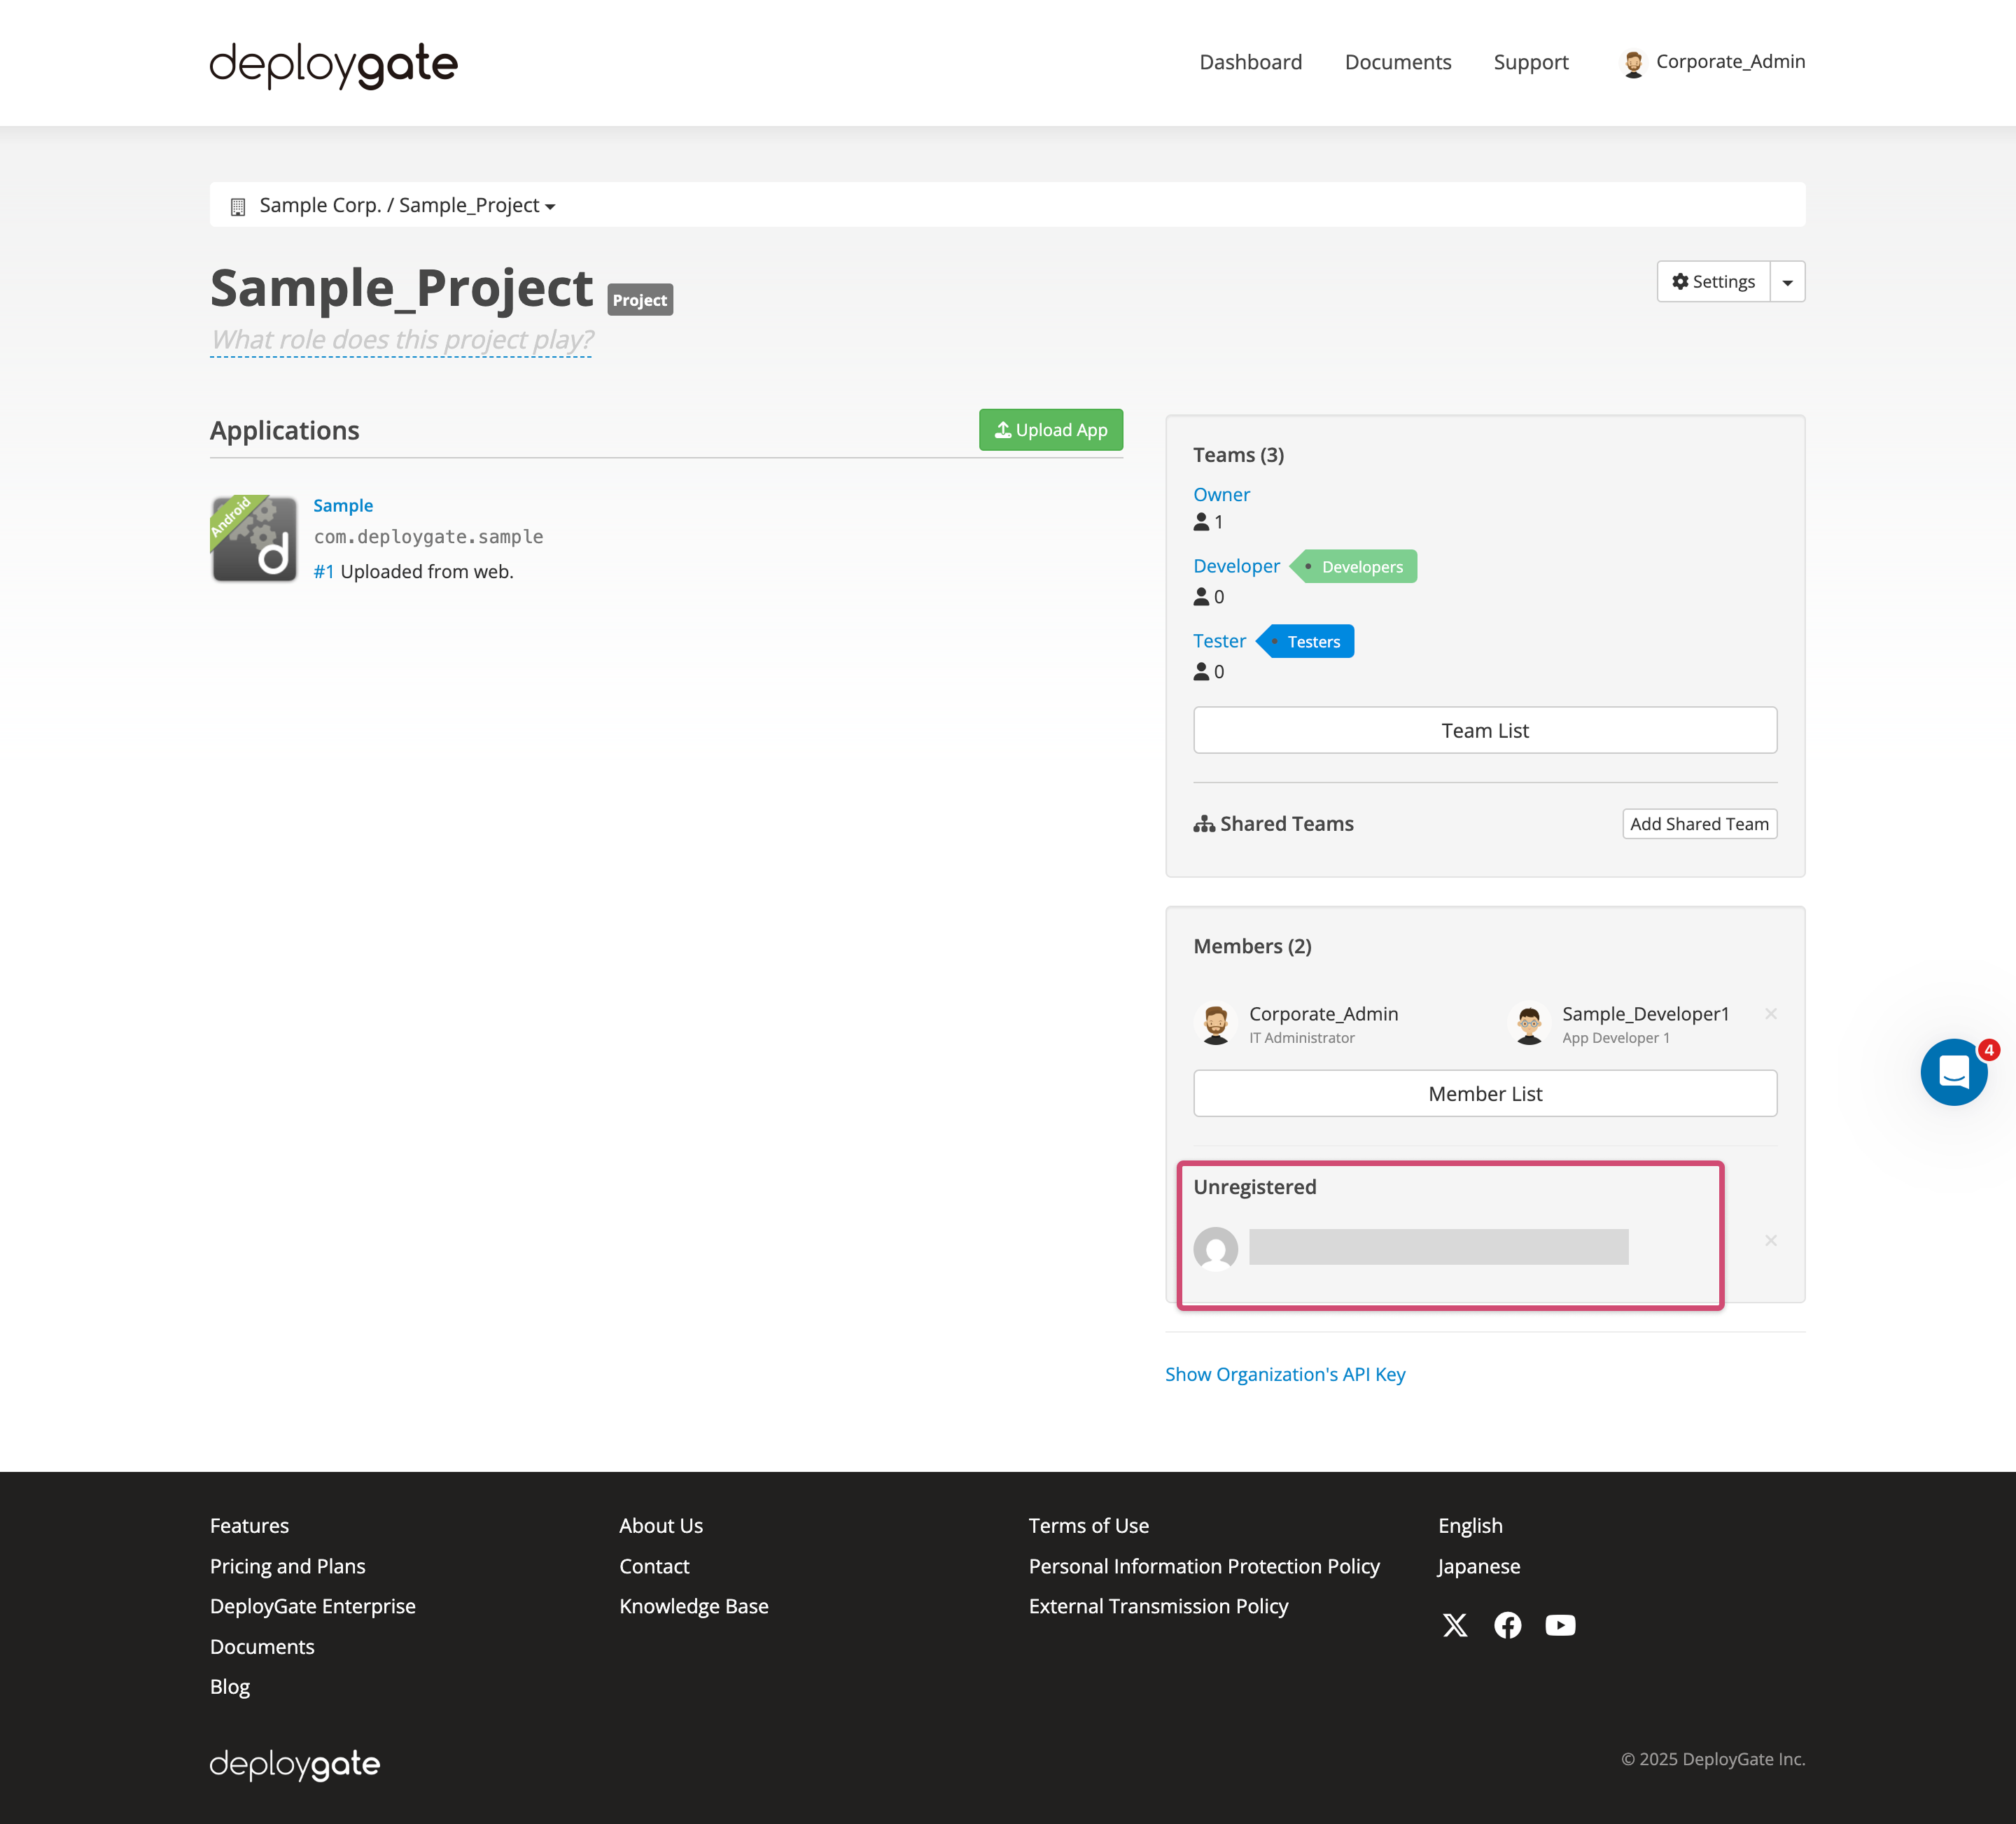2016x1824 pixels.
Task: Open DeployGate's Facebook page
Action: 1507,1625
